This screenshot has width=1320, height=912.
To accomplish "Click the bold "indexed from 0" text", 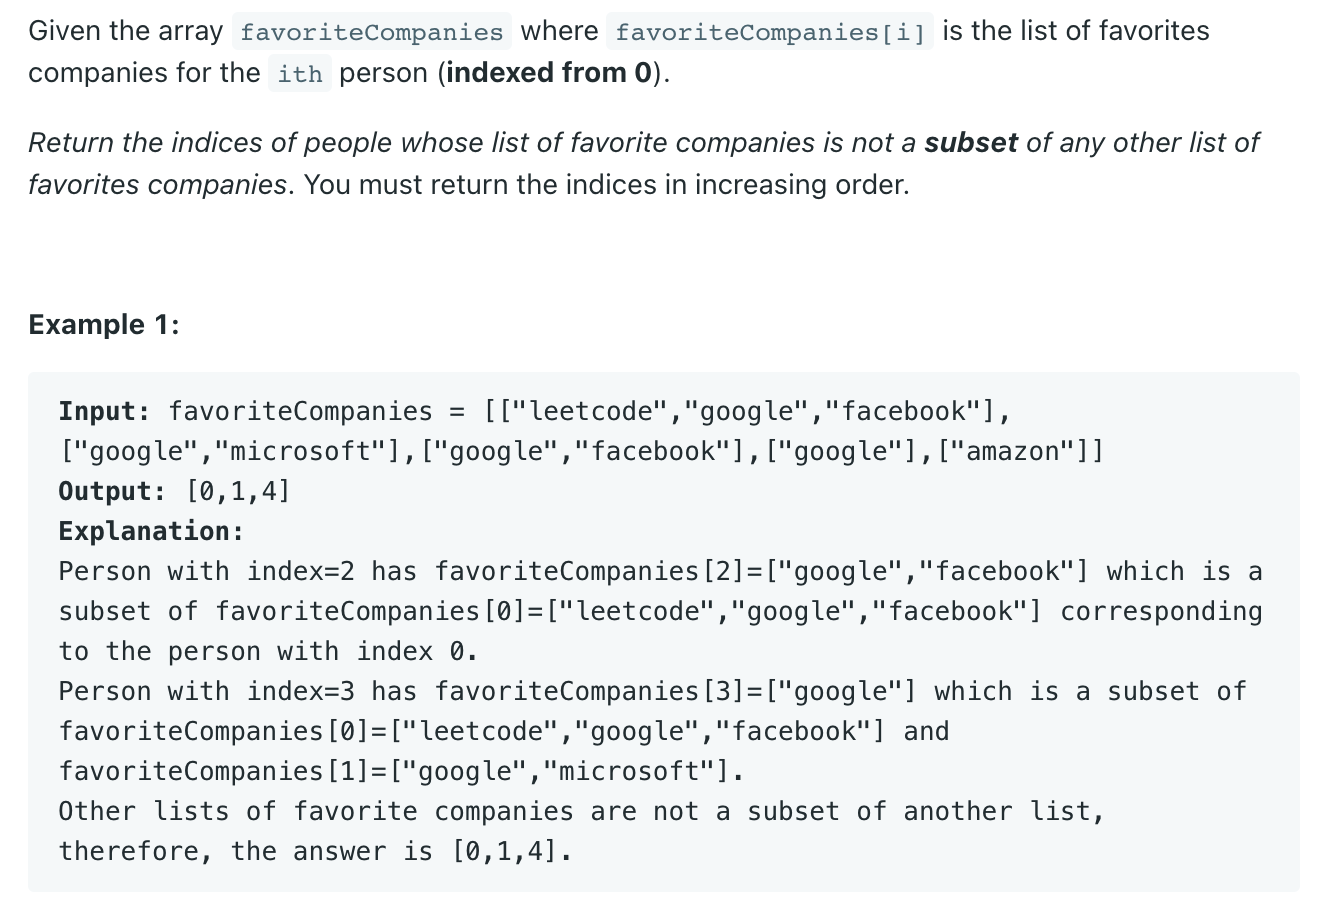I will (549, 73).
